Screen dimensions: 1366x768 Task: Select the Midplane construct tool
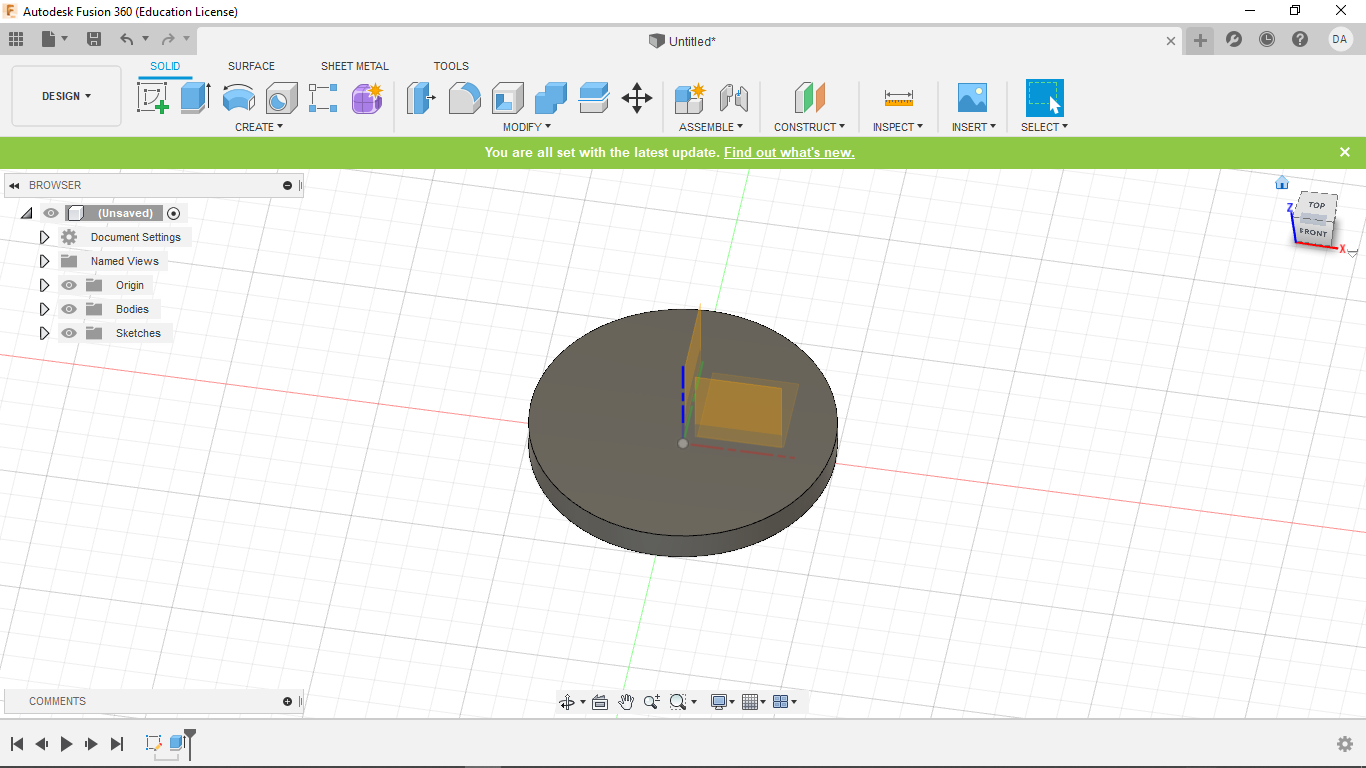tap(810, 98)
